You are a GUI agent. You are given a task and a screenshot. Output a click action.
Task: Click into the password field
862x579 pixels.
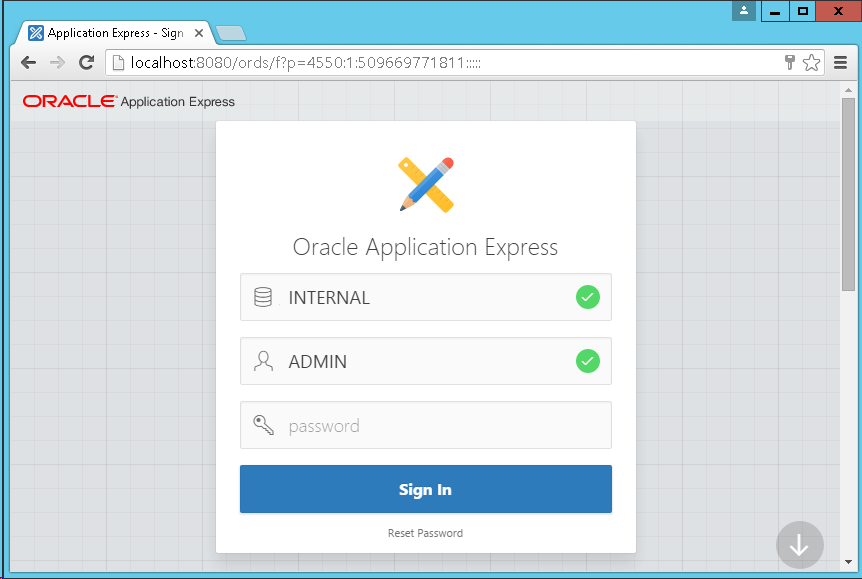426,425
